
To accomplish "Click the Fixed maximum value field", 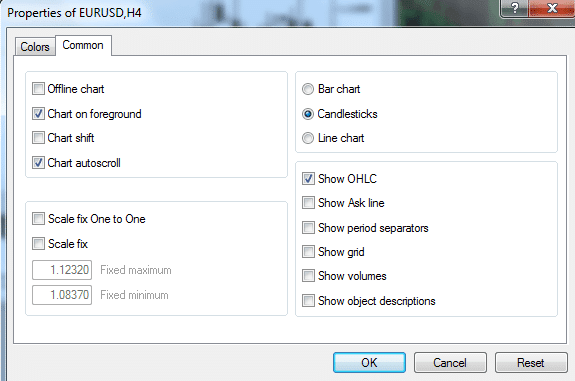I will click(62, 270).
